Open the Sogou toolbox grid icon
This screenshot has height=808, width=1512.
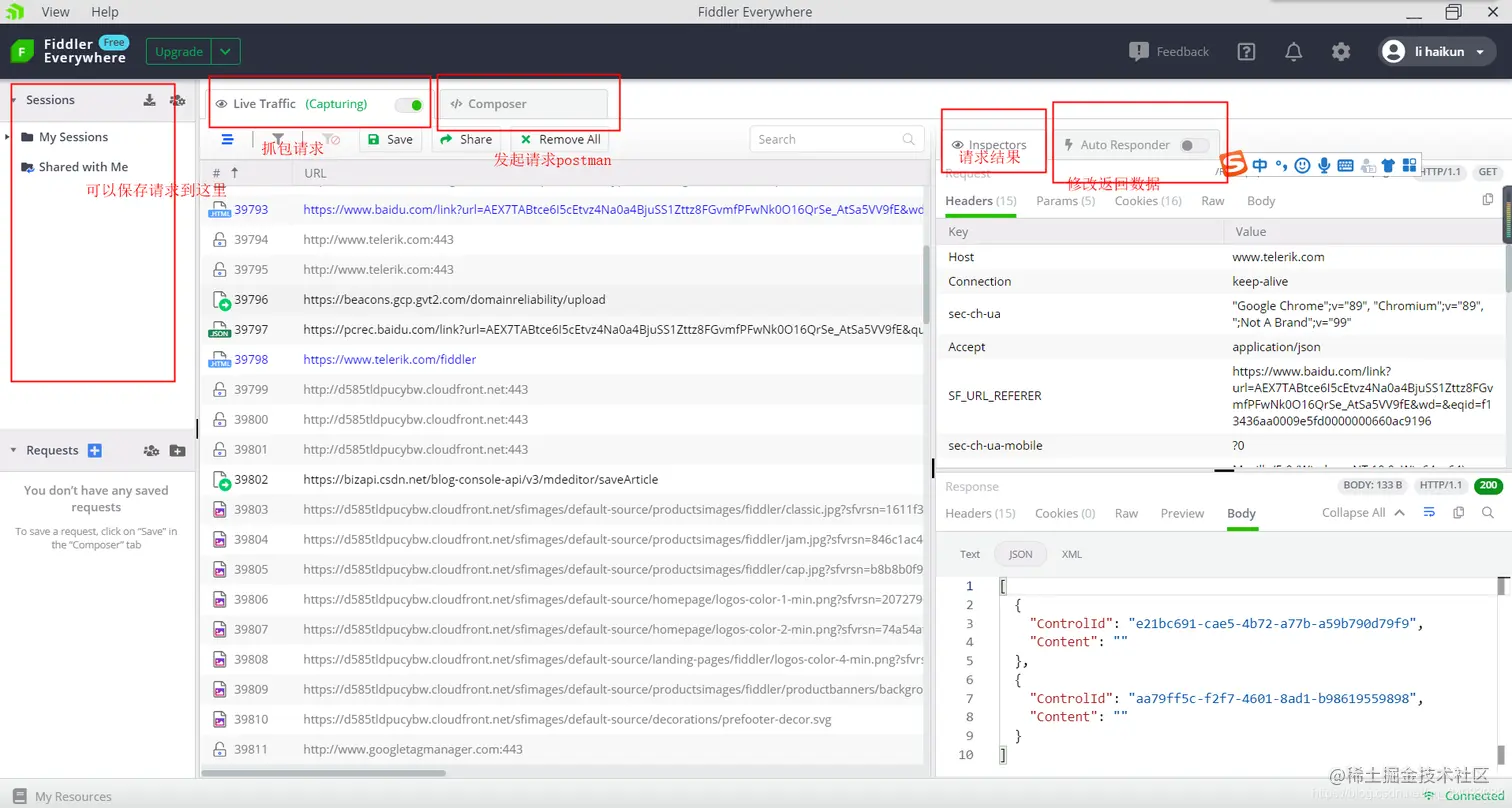coord(1410,165)
